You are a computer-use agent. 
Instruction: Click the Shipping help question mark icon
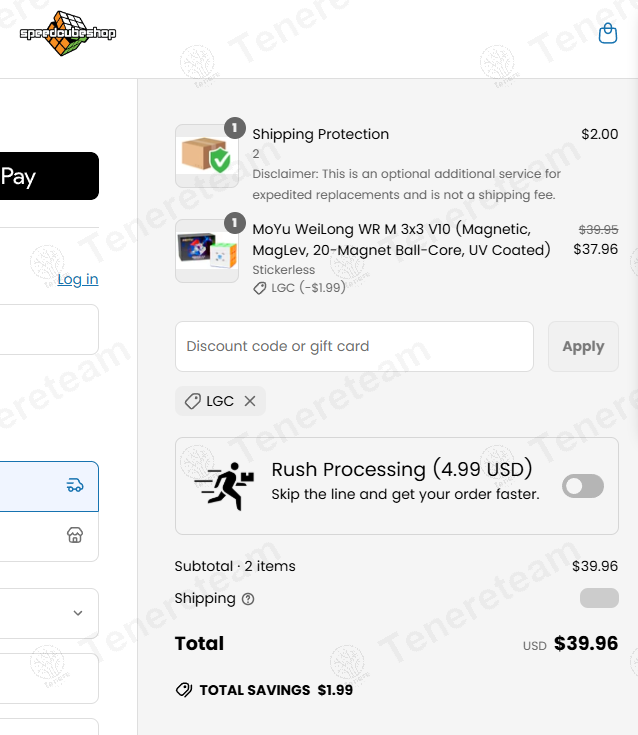point(248,599)
